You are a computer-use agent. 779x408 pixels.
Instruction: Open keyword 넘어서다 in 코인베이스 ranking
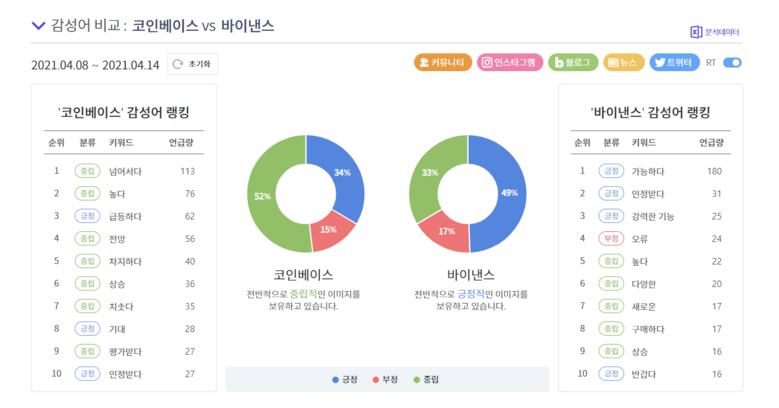[125, 171]
